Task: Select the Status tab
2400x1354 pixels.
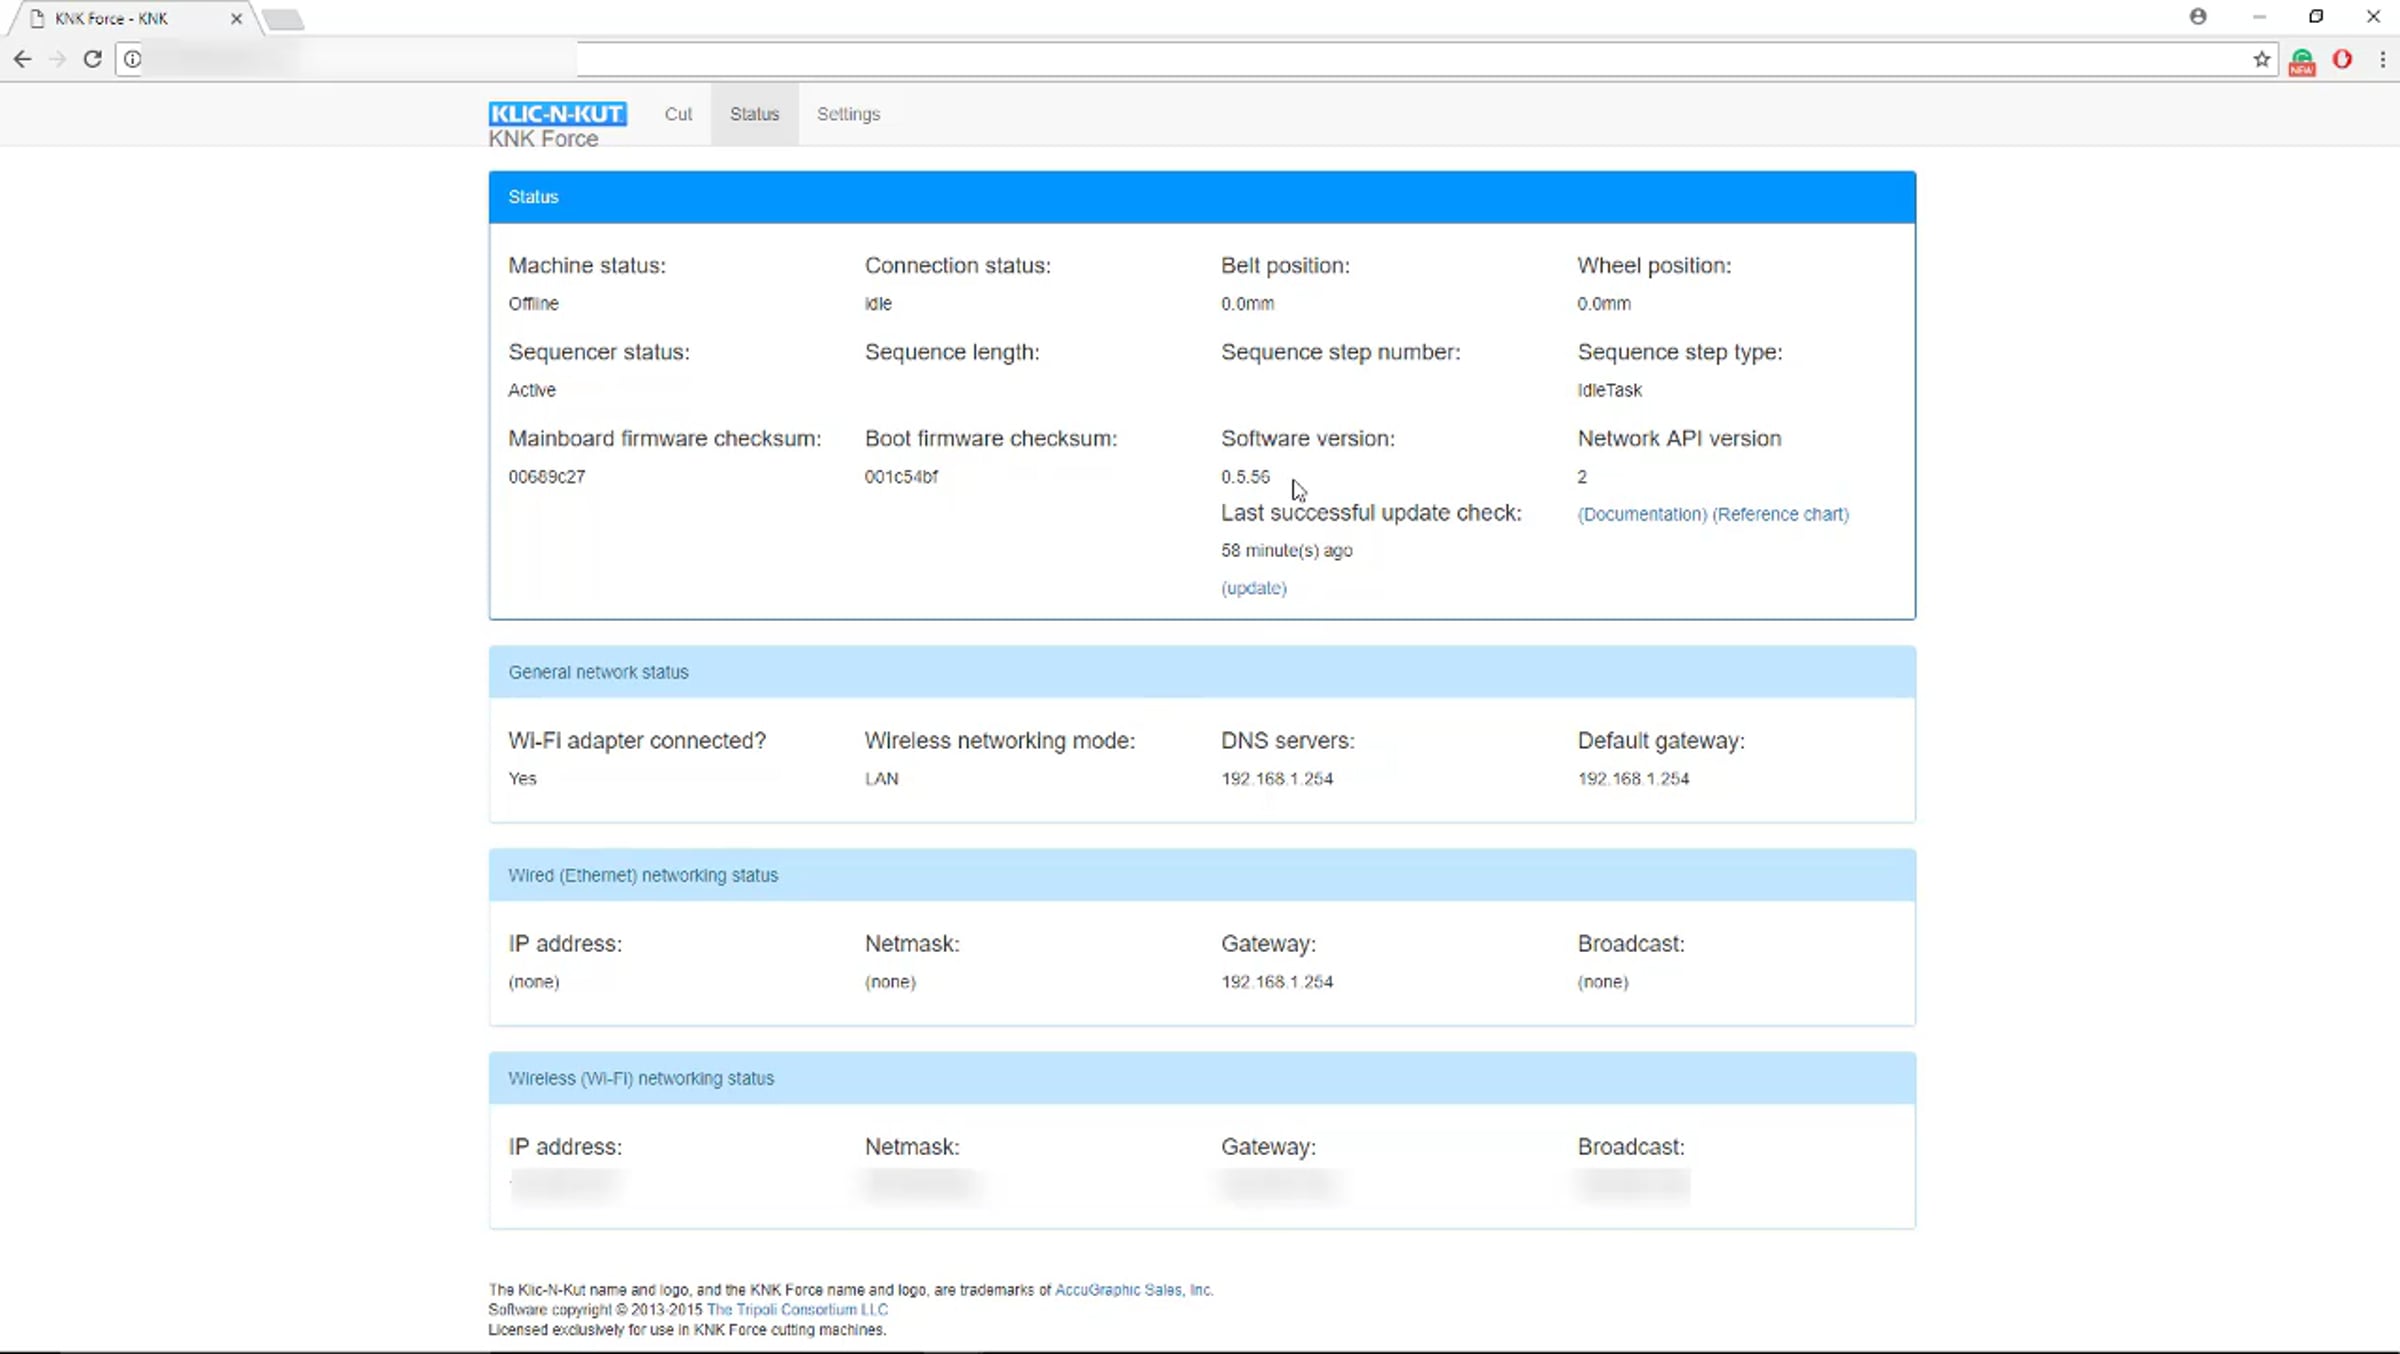Action: [x=754, y=114]
